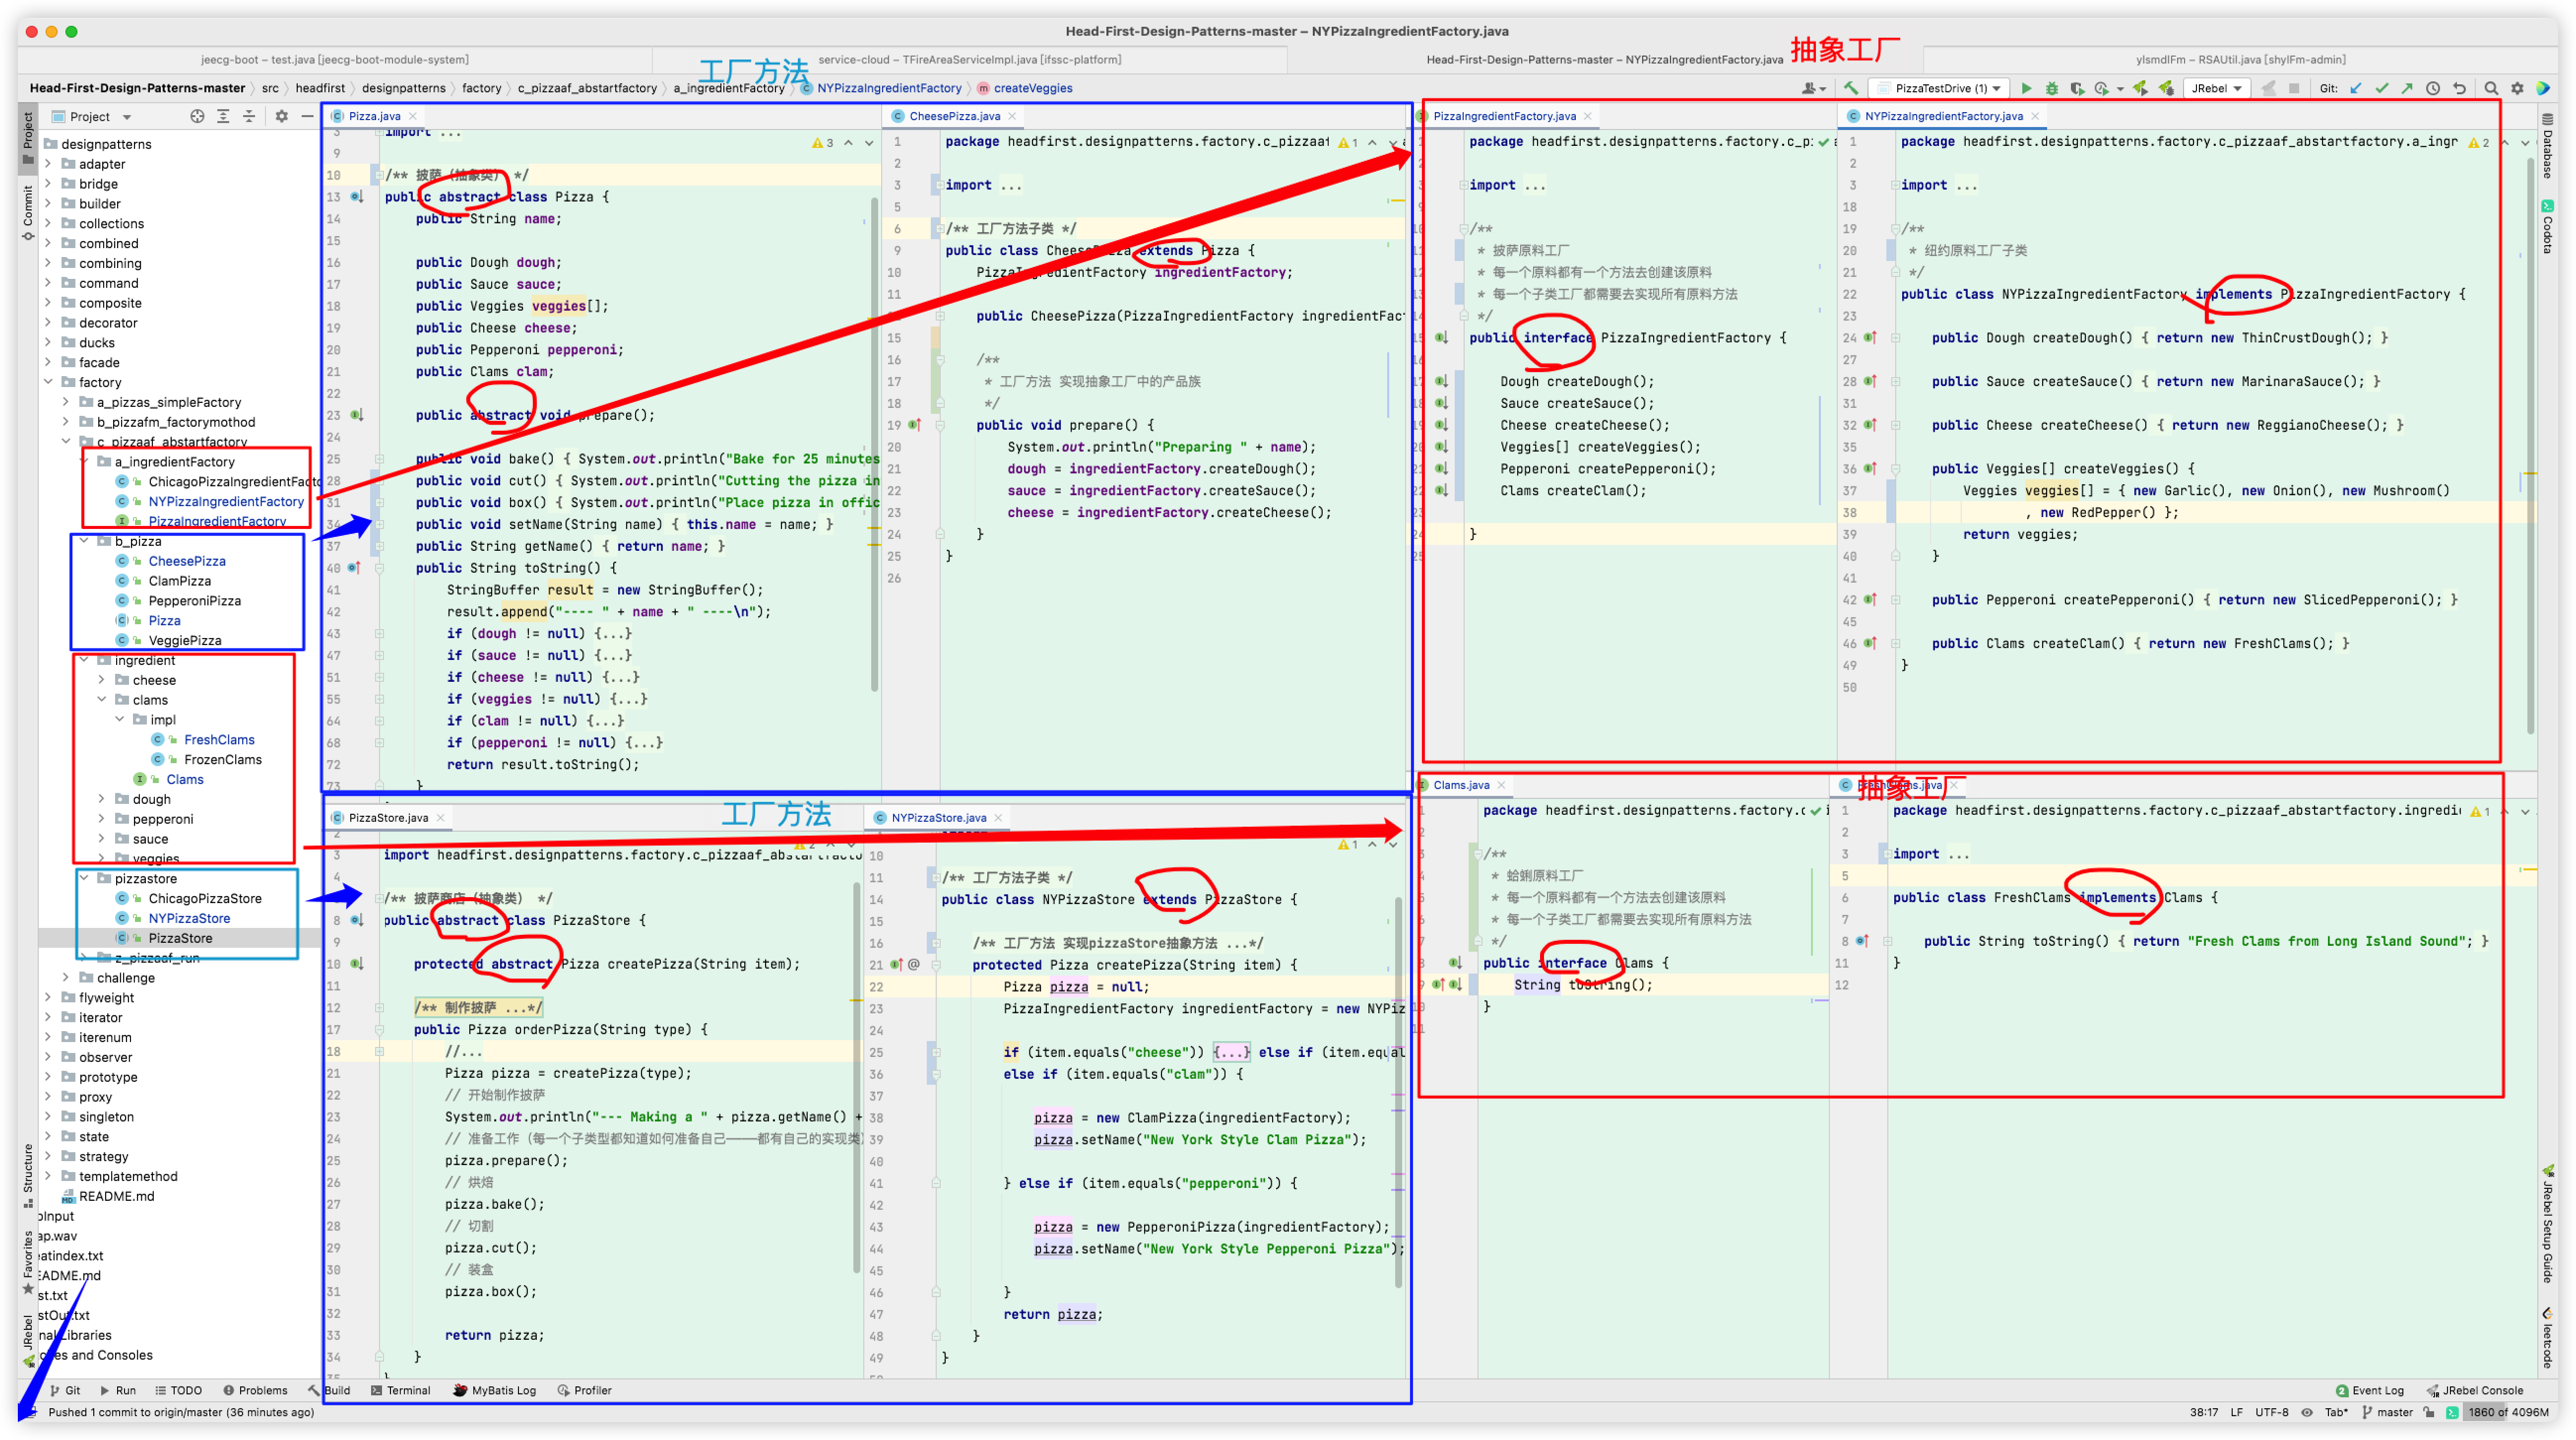Open the TODO tool window button
This screenshot has height=1440, width=2576.
(178, 1390)
